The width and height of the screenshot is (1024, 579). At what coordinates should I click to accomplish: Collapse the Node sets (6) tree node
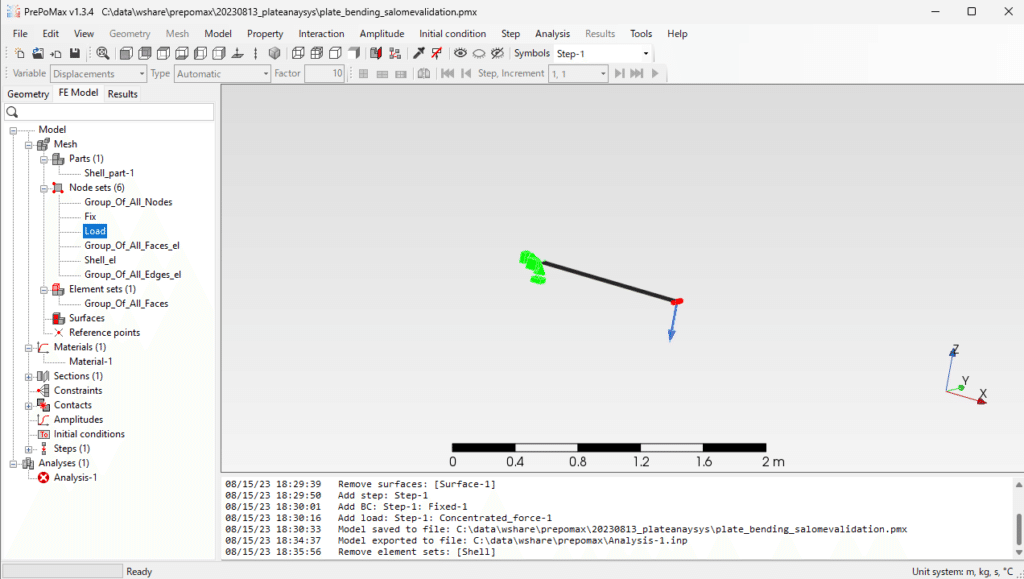[x=44, y=188]
